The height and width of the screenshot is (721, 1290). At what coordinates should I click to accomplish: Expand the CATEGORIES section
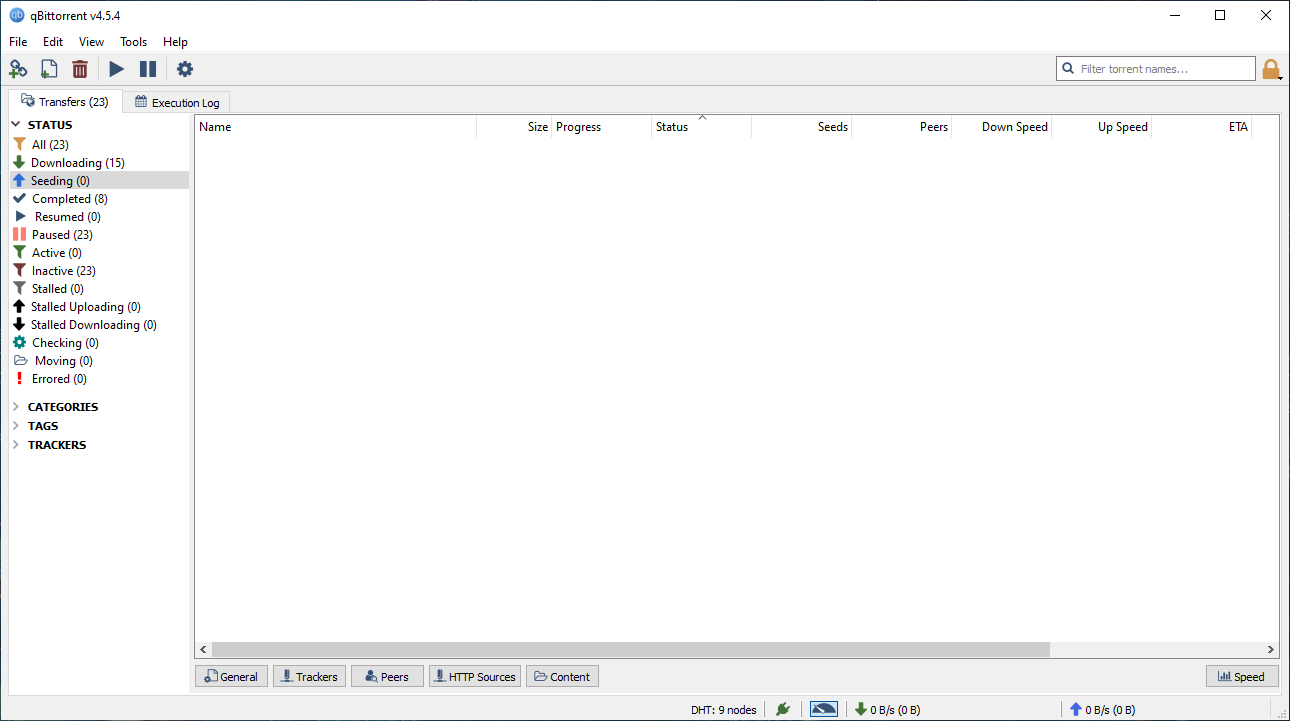15,406
